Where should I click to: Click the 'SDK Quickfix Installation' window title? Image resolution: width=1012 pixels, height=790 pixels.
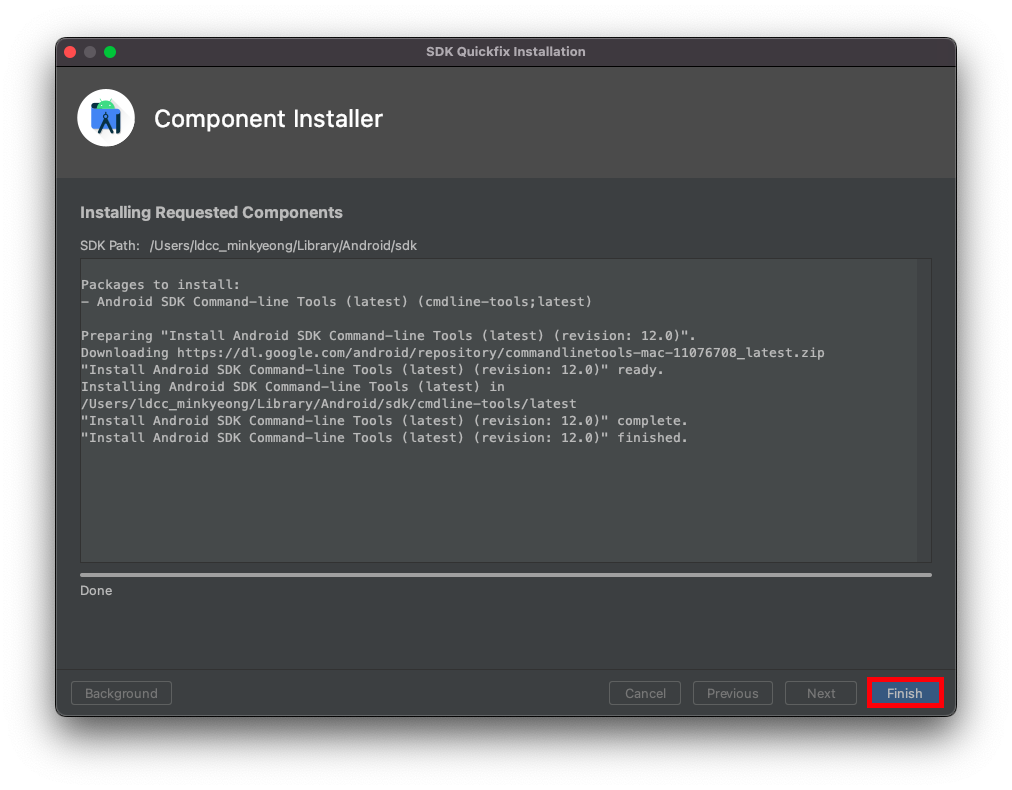coord(506,52)
